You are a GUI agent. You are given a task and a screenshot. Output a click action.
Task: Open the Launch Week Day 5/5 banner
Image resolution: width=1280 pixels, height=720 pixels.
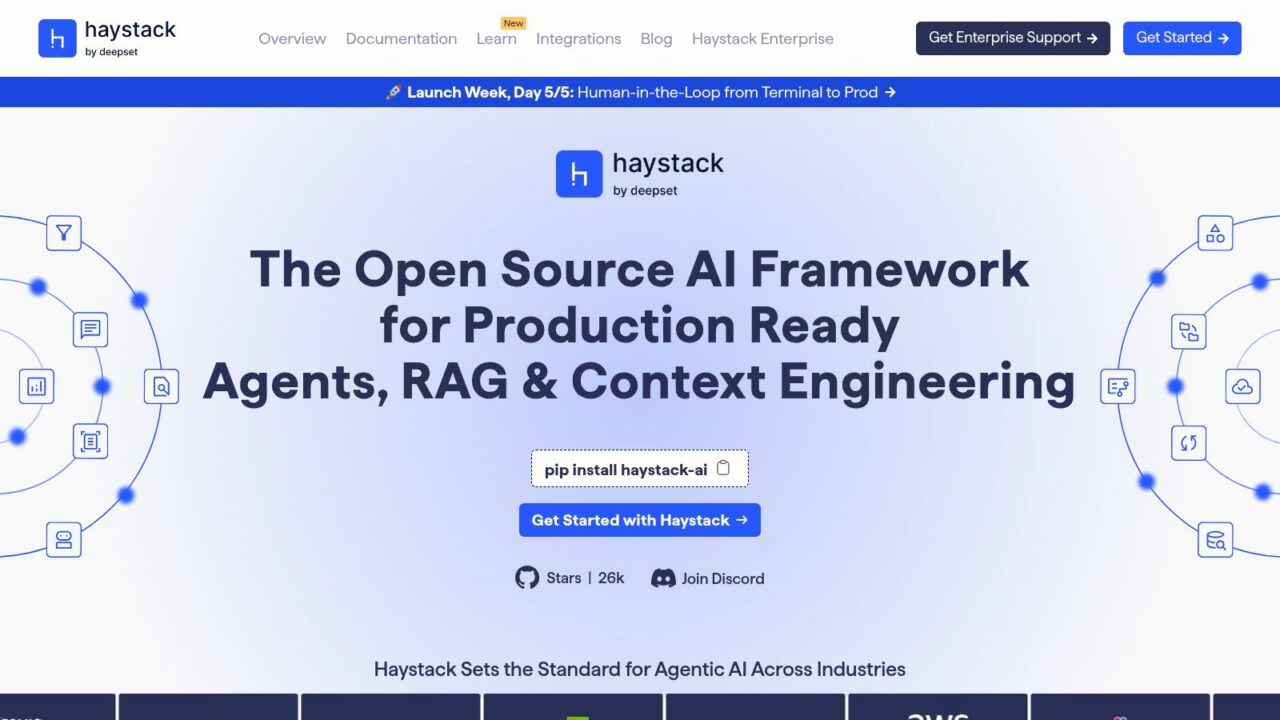(x=640, y=92)
